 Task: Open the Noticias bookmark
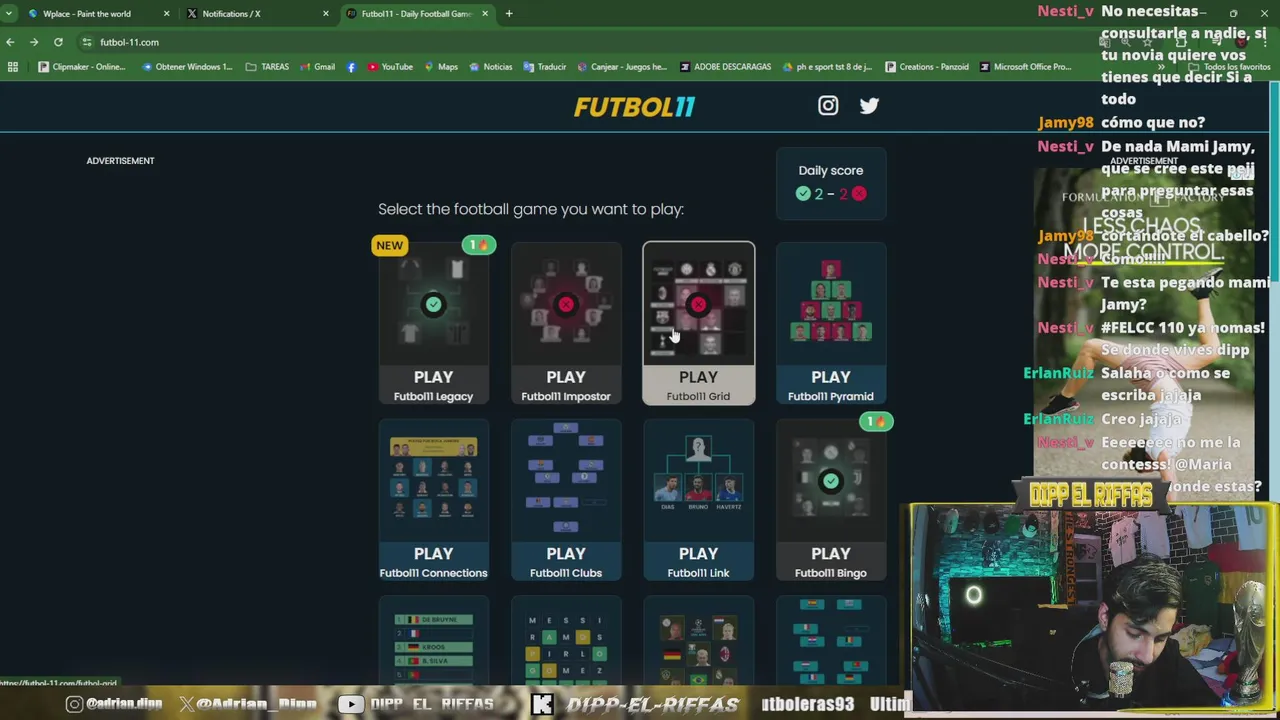(490, 67)
